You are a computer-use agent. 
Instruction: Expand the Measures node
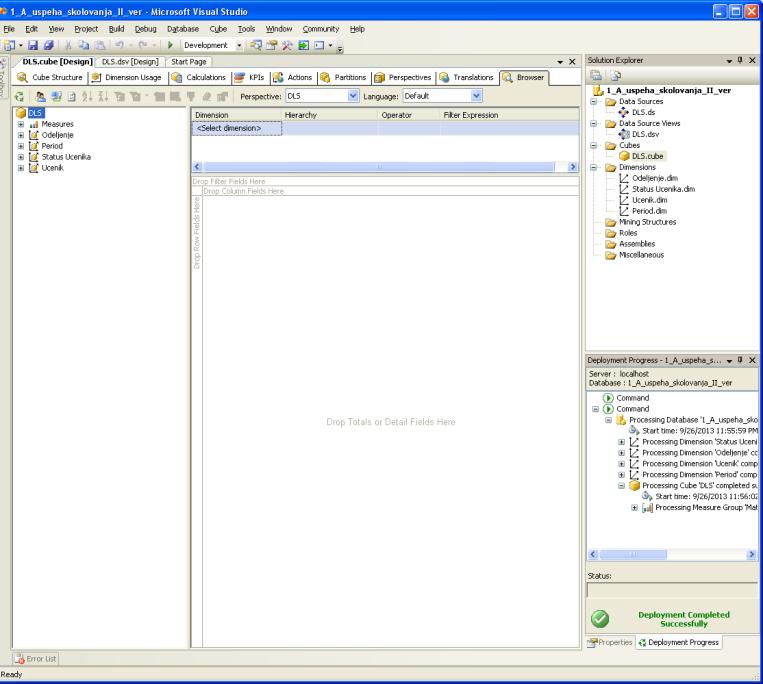pos(21,125)
